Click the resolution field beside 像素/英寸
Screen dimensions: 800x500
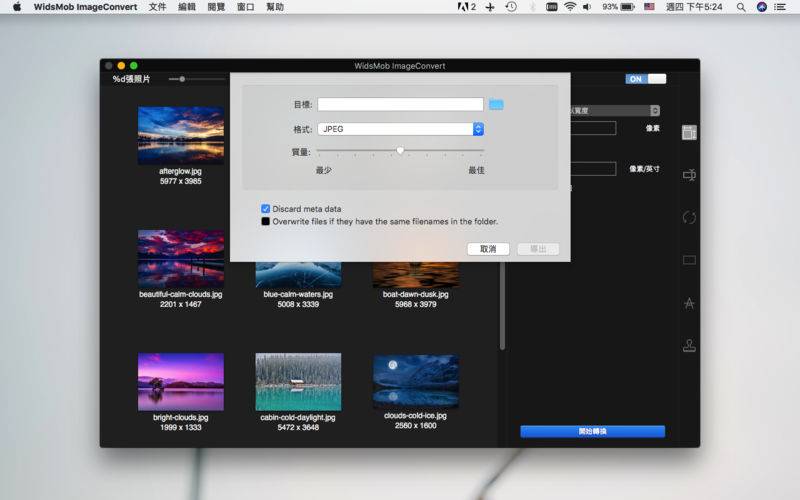(x=593, y=169)
